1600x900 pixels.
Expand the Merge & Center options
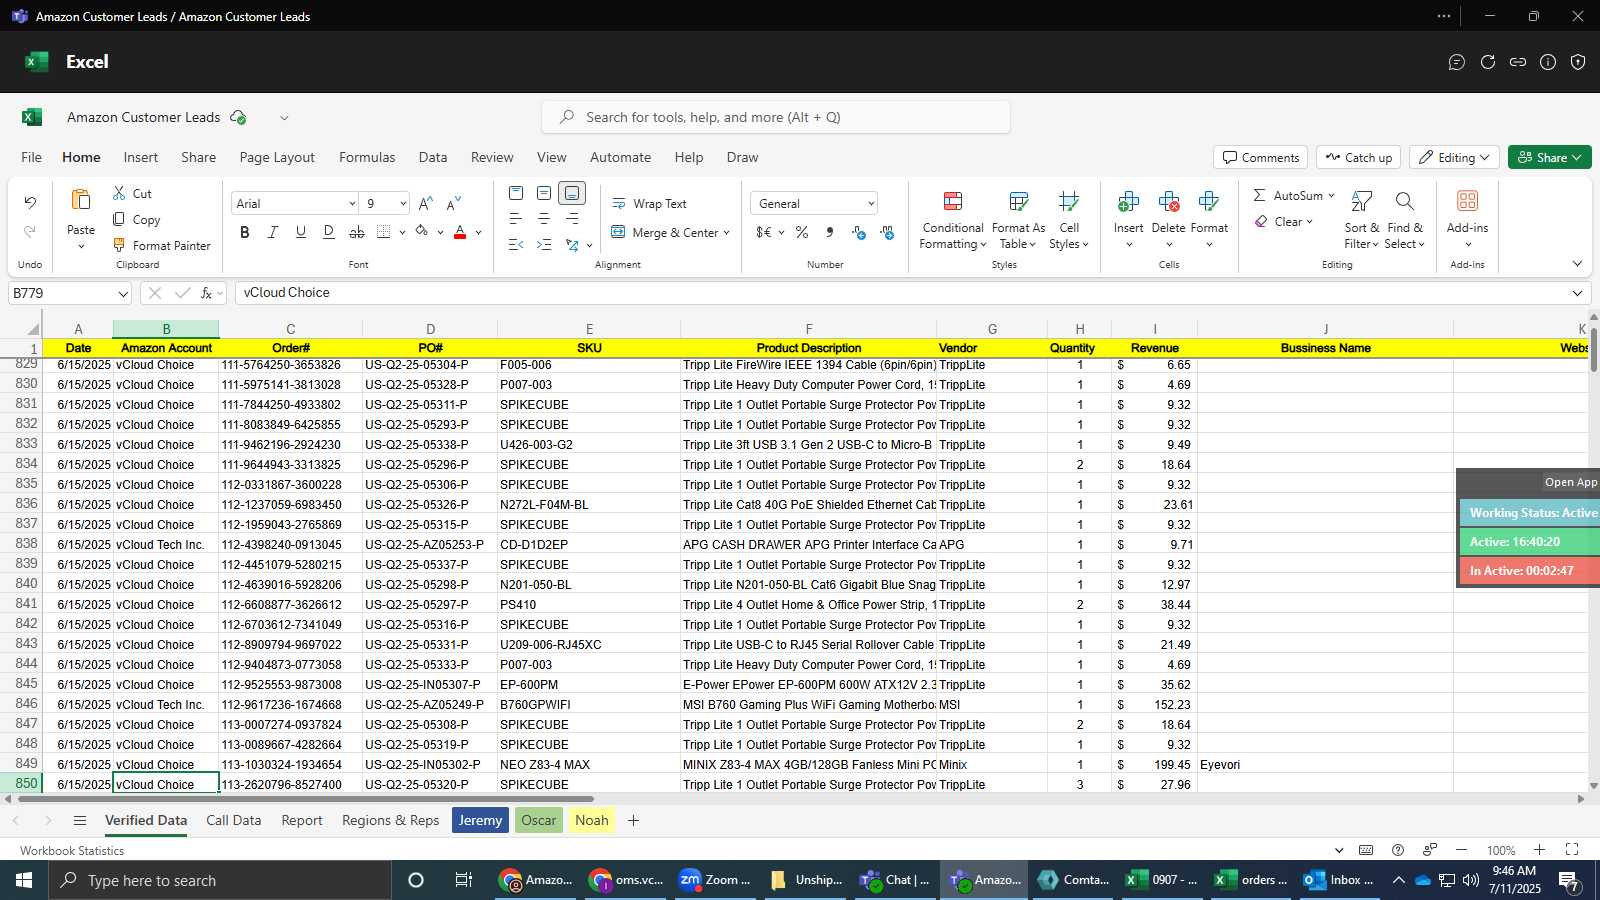click(726, 232)
